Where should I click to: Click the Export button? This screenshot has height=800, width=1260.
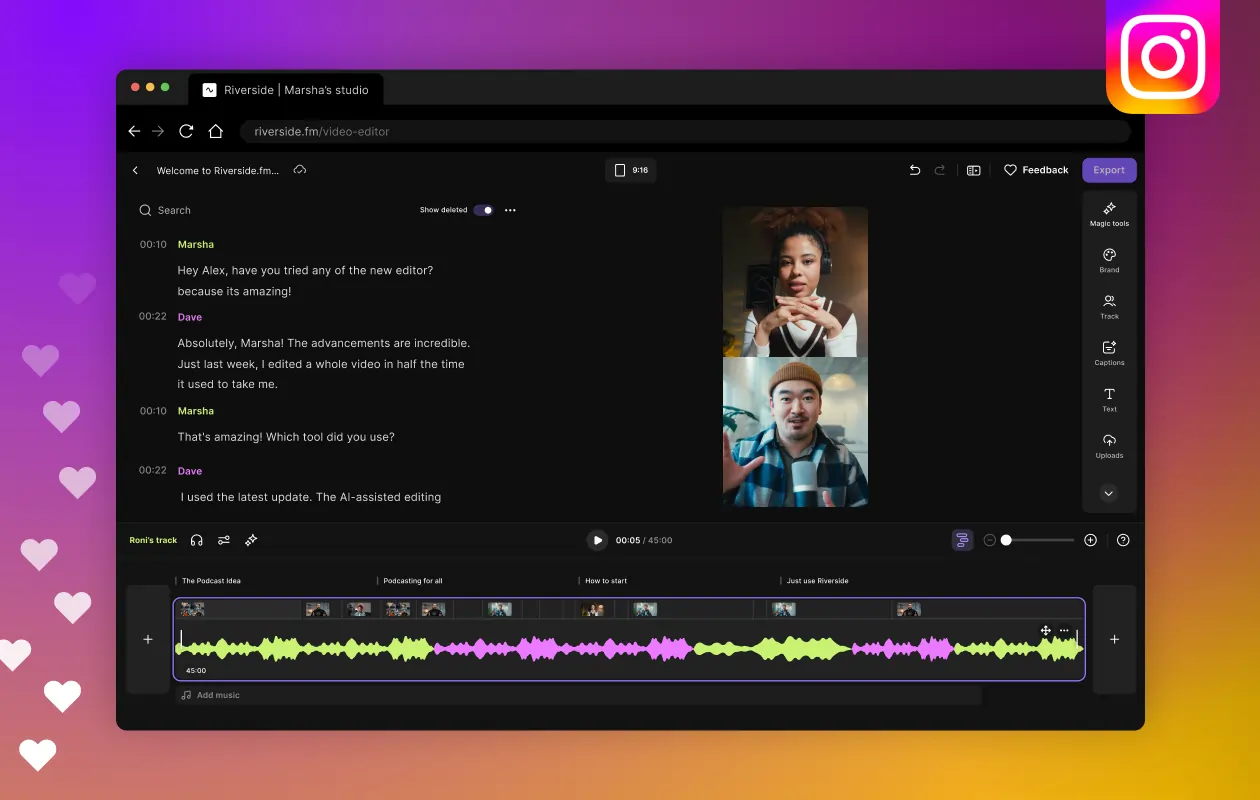click(x=1108, y=170)
